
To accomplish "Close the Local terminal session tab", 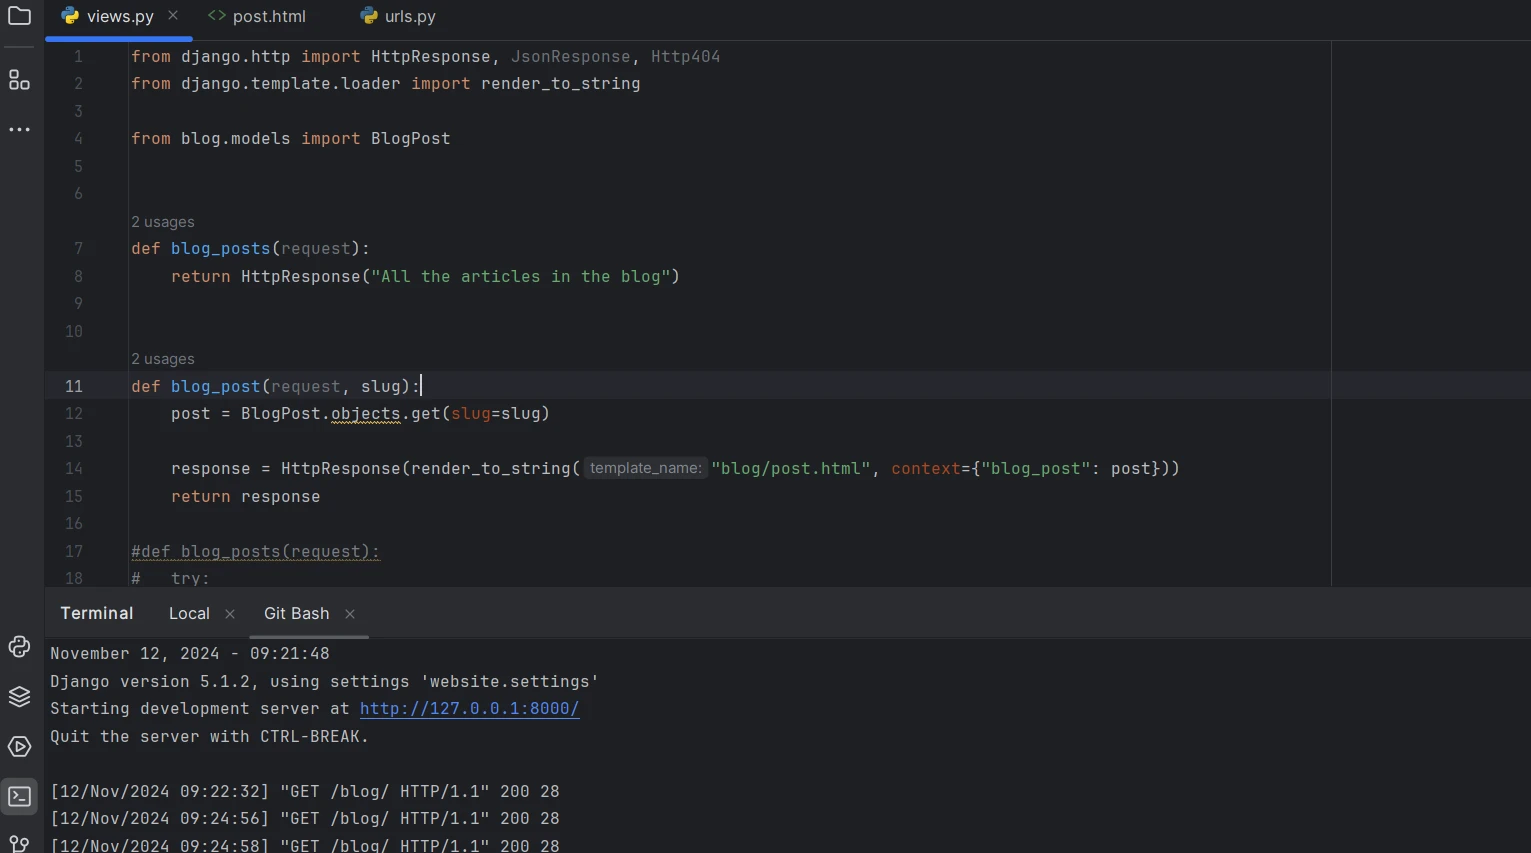I will pyautogui.click(x=230, y=614).
